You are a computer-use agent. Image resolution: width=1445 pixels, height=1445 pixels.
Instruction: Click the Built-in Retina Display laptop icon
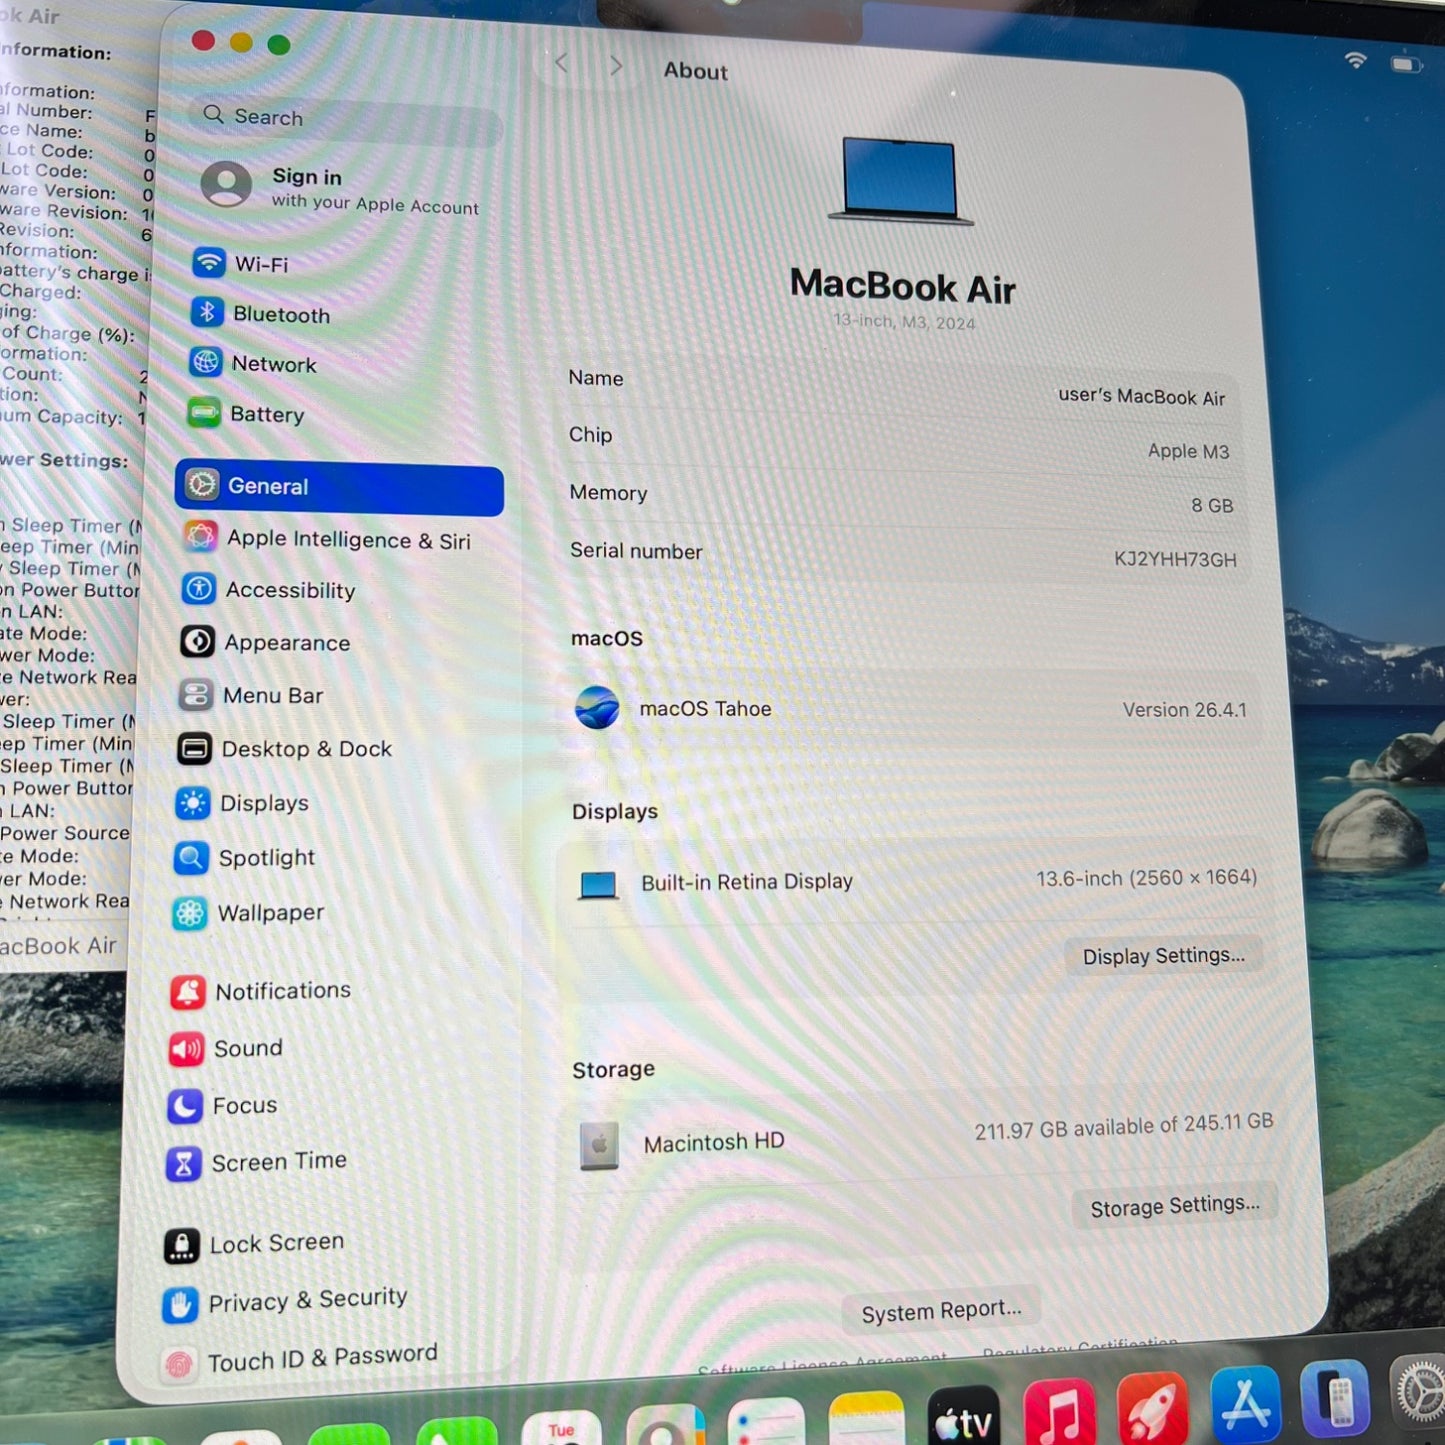(x=599, y=885)
